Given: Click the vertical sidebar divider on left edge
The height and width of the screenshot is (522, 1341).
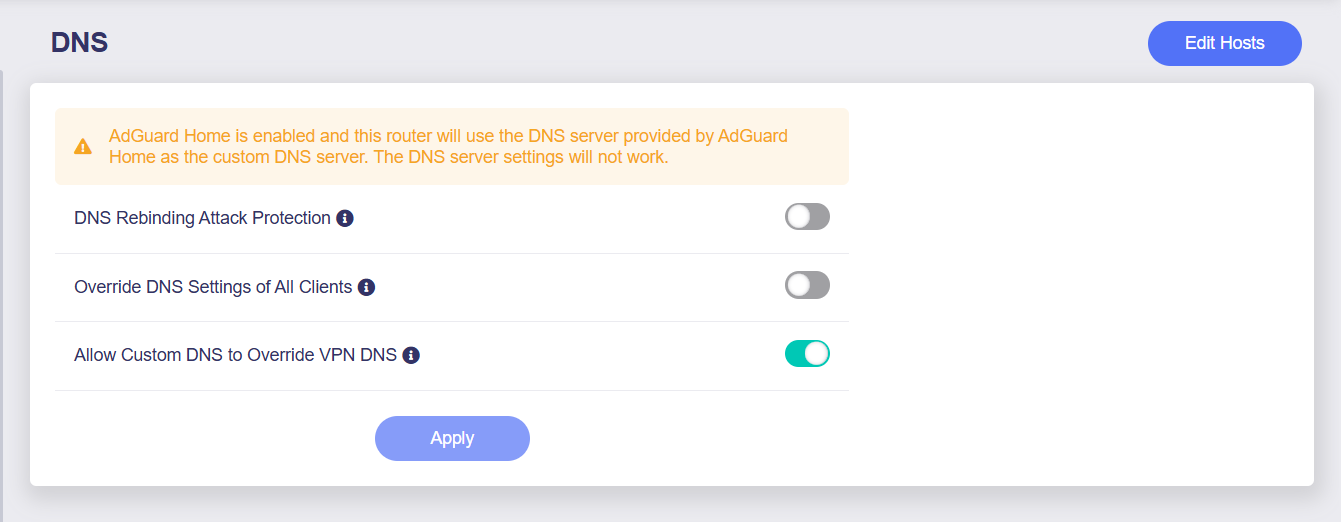Looking at the screenshot, I should [x=1, y=295].
